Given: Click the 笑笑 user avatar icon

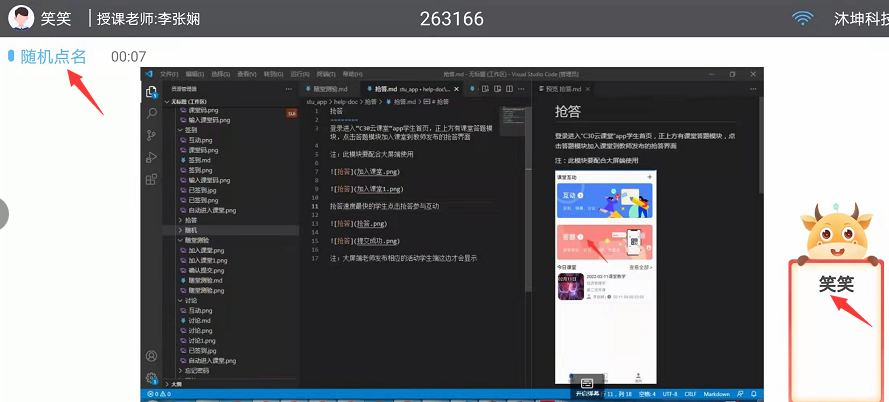Looking at the screenshot, I should pos(20,18).
